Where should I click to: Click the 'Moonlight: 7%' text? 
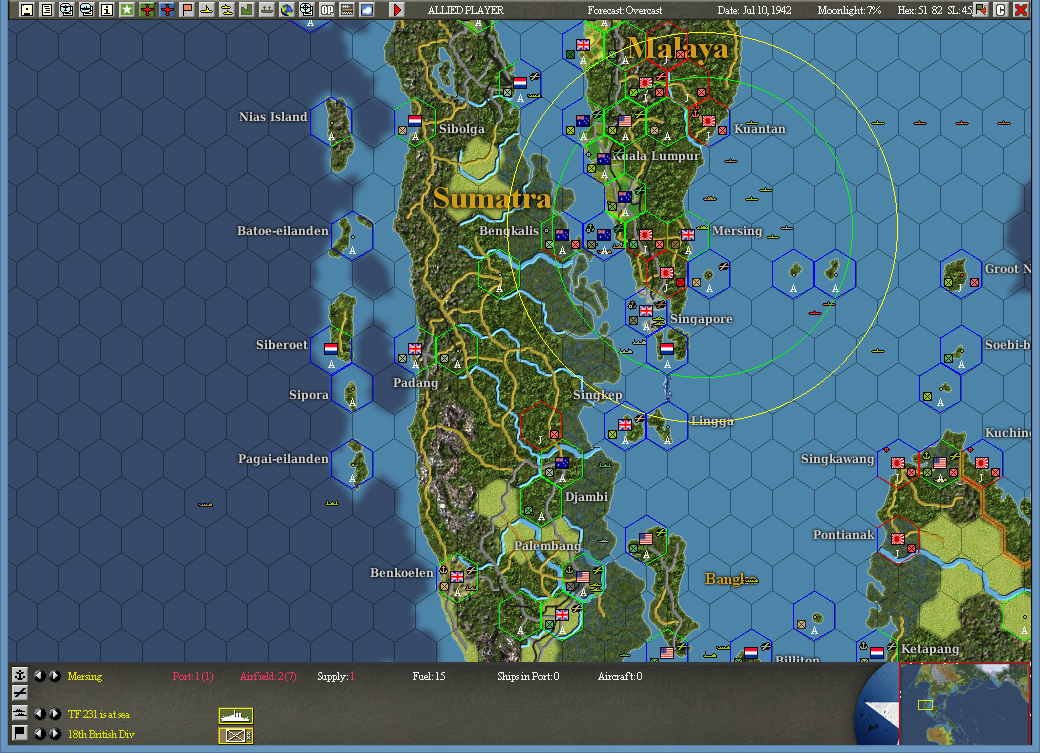[x=849, y=11]
